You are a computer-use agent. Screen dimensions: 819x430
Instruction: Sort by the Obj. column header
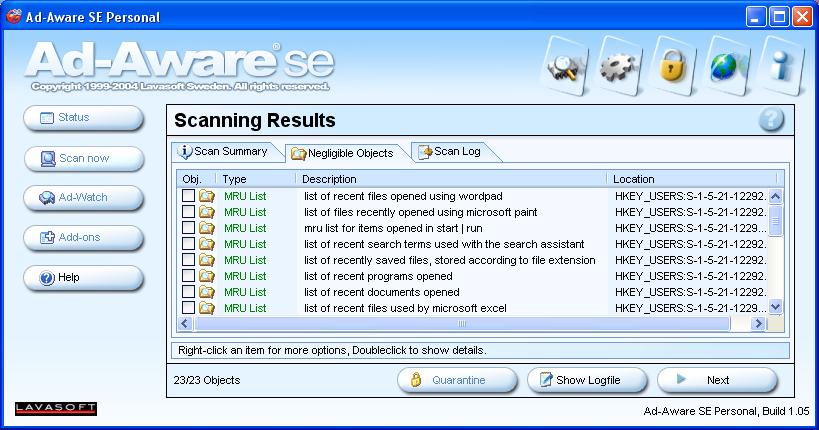click(x=196, y=179)
